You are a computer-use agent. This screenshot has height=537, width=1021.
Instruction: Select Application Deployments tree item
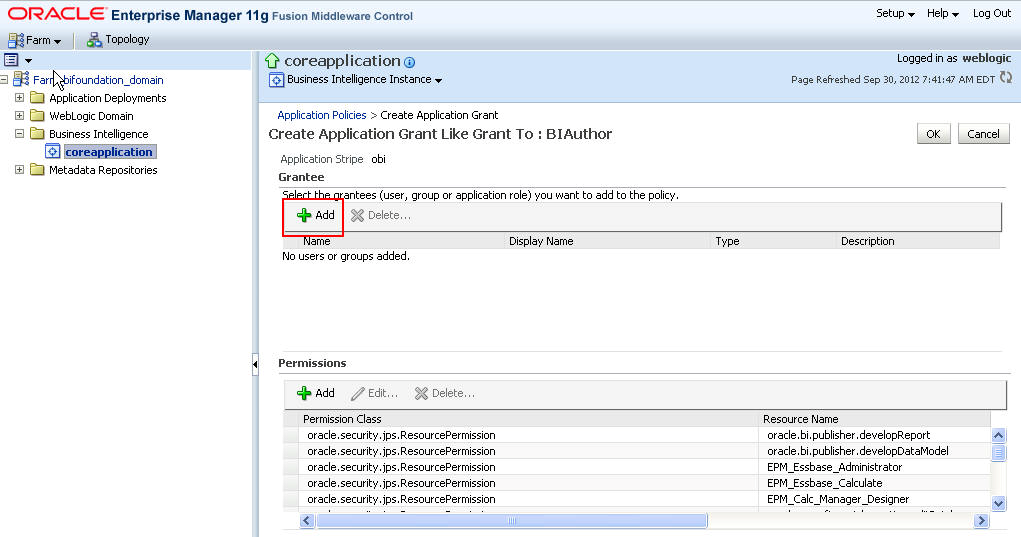click(x=107, y=98)
